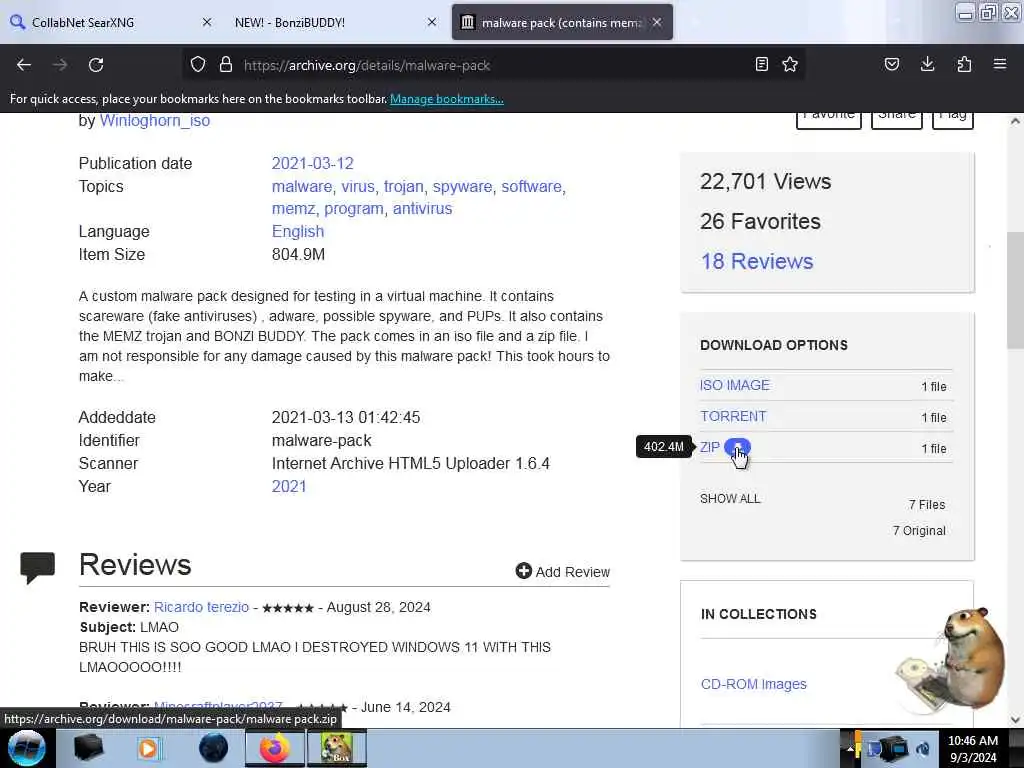Click the Add Review link text
The width and height of the screenshot is (1024, 768).
pos(573,571)
